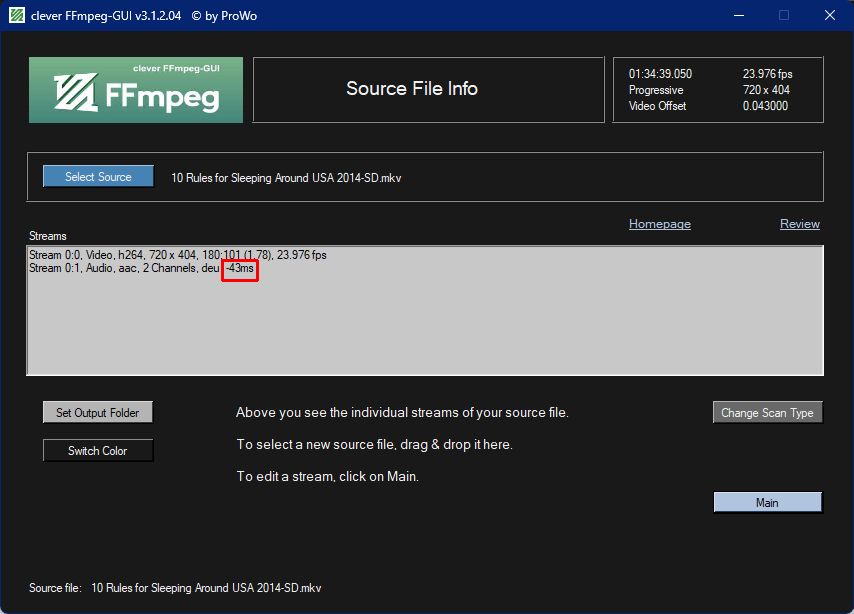This screenshot has height=614, width=854.
Task: Click the 'To edit a stream' hint text
Action: [328, 476]
